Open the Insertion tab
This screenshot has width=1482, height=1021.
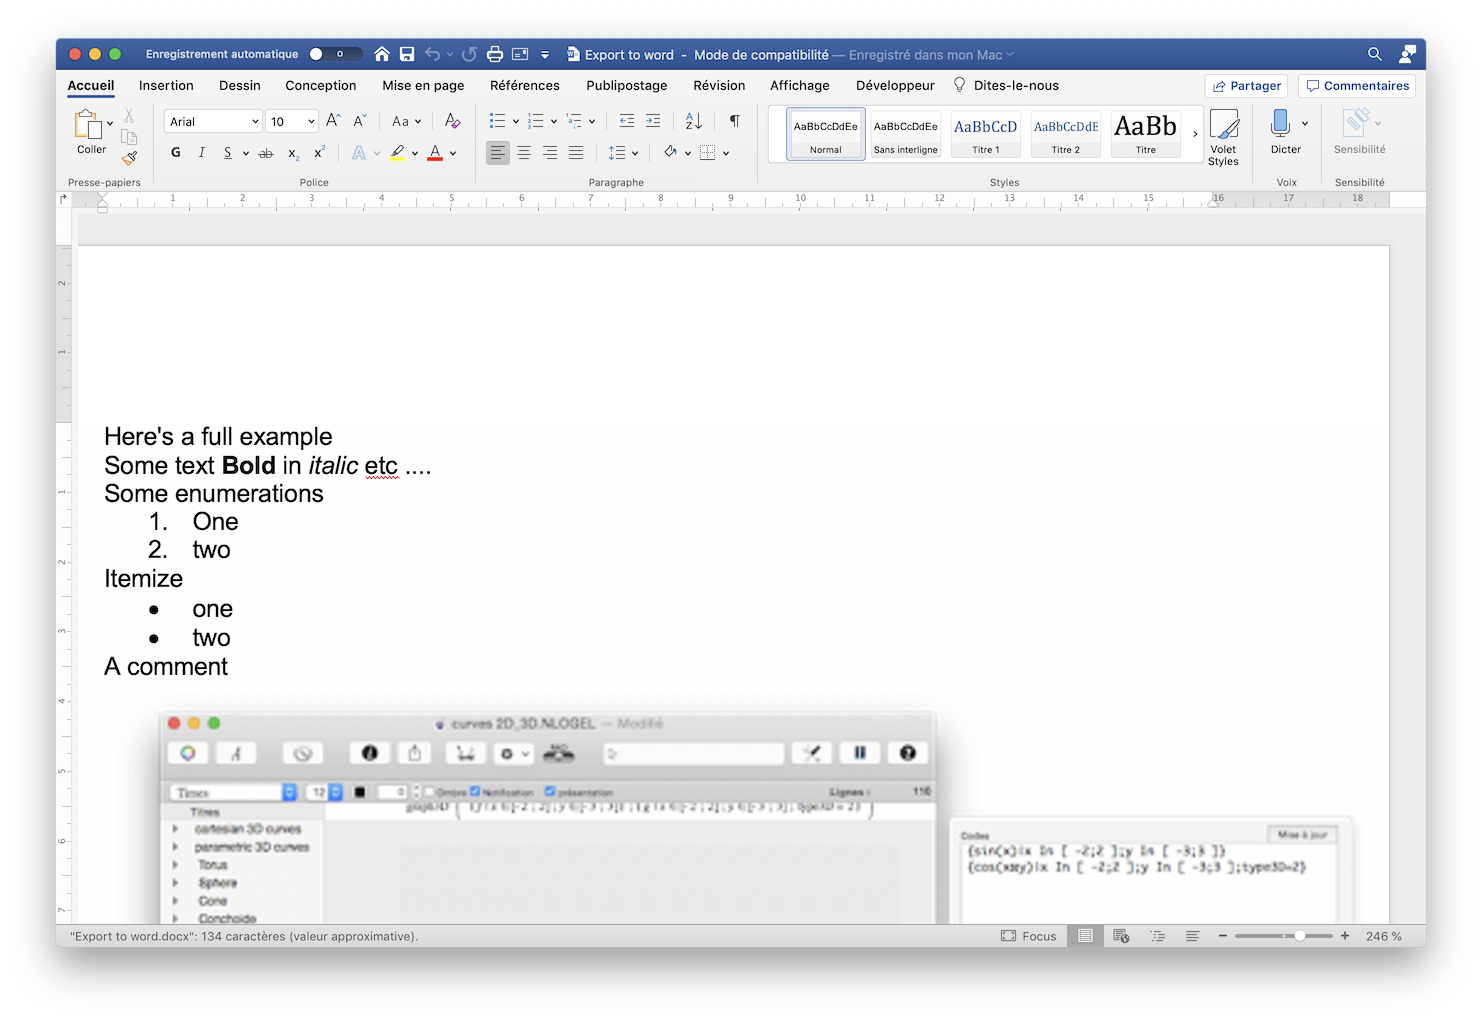point(166,85)
